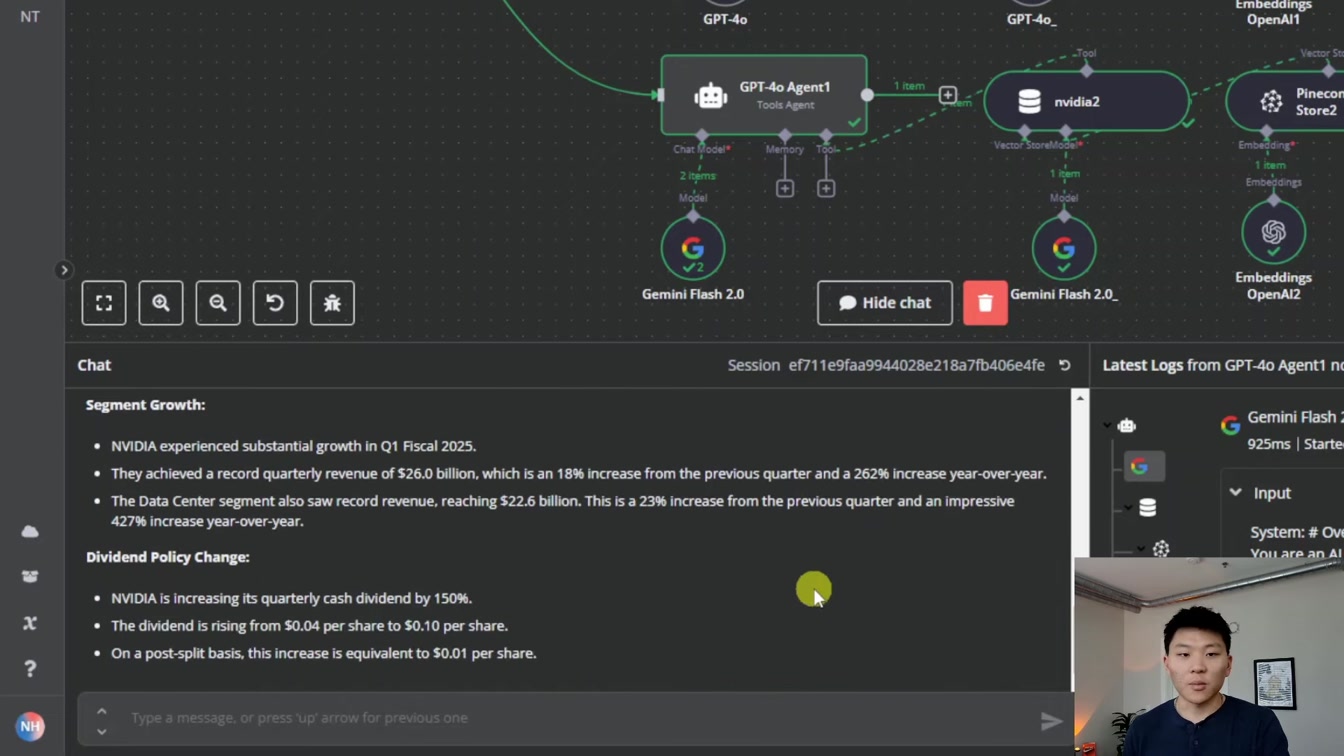Select the robot agent log entry
This screenshot has width=1344, height=756.
click(1127, 425)
